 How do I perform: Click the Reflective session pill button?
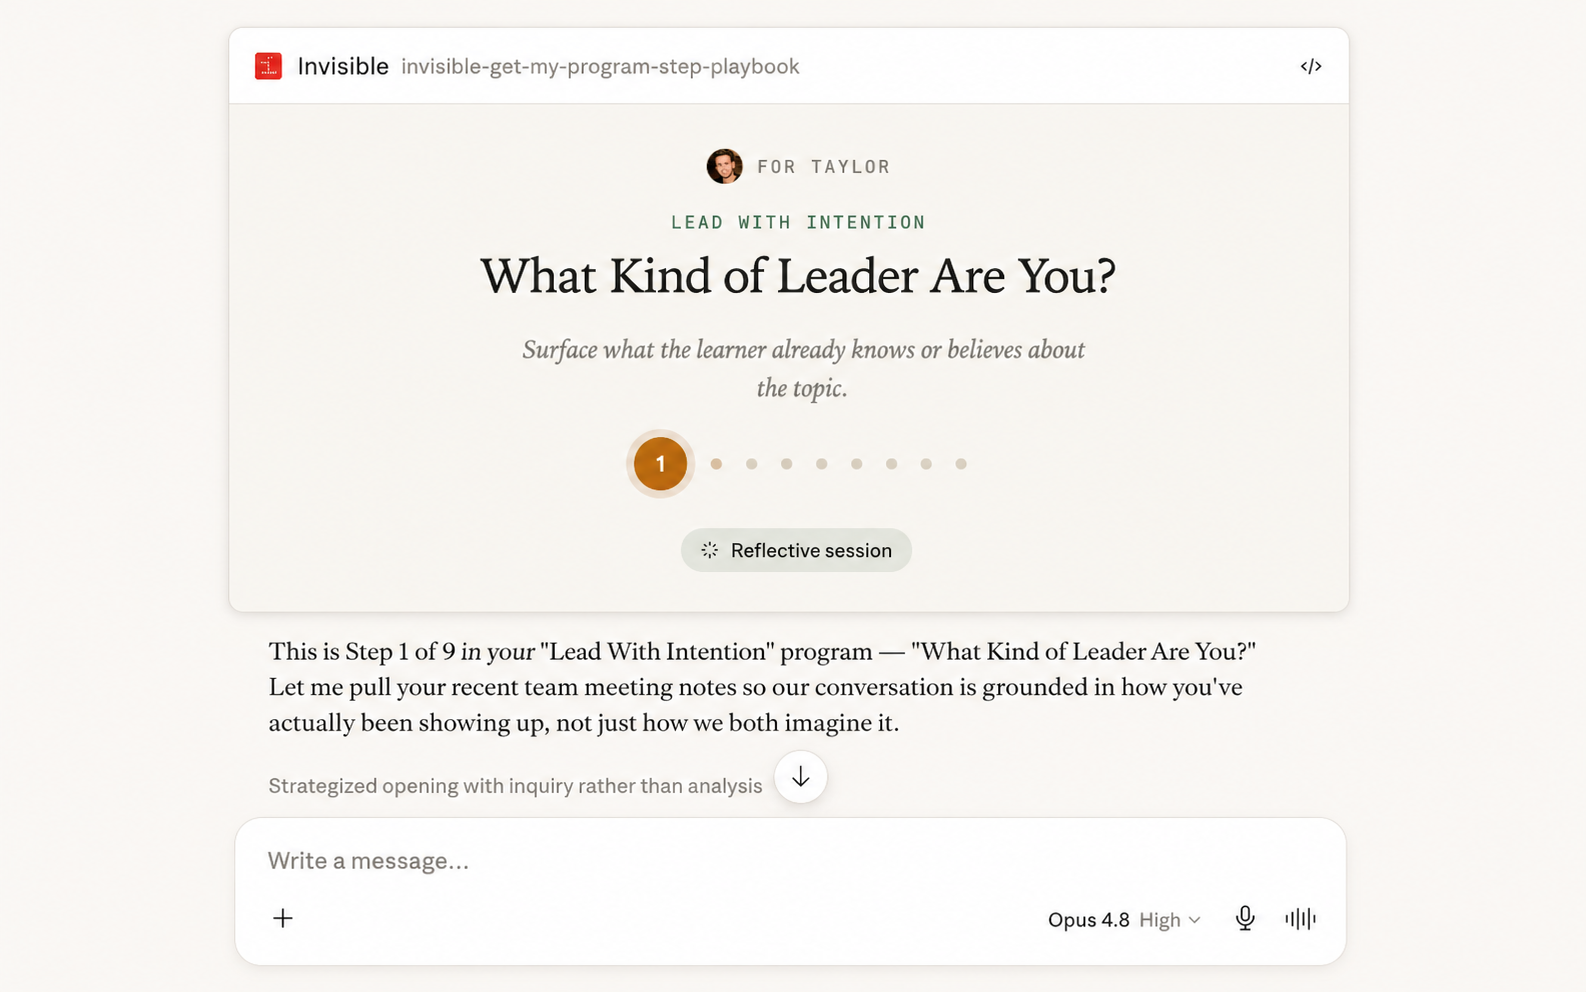pos(796,550)
